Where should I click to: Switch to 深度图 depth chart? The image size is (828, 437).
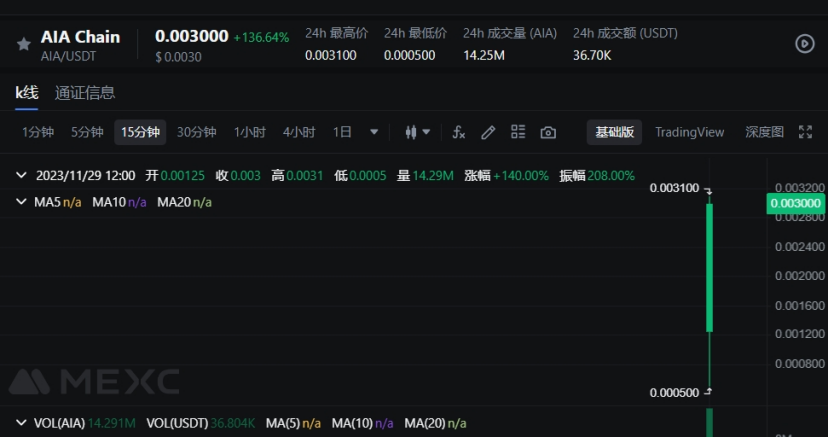(765, 132)
